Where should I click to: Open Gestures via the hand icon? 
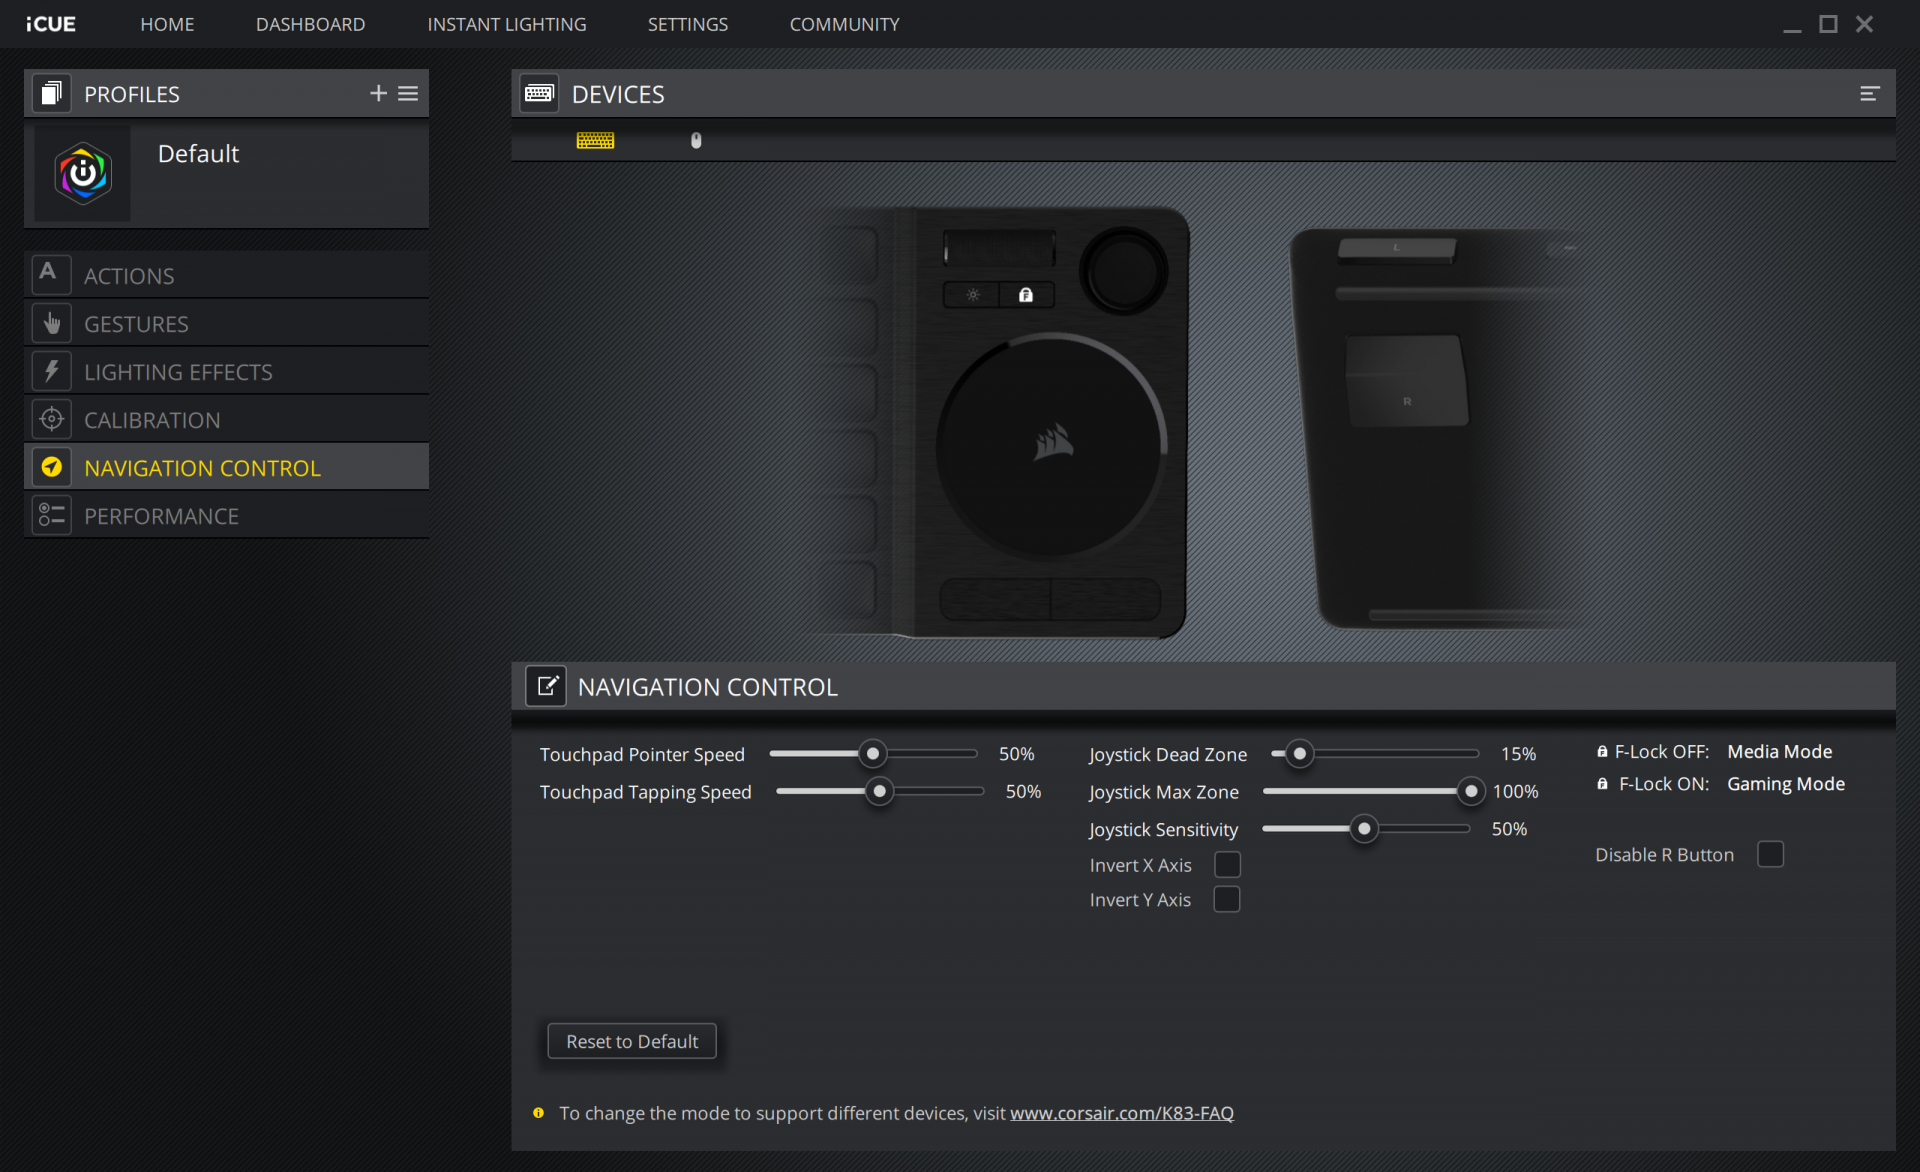(x=52, y=324)
